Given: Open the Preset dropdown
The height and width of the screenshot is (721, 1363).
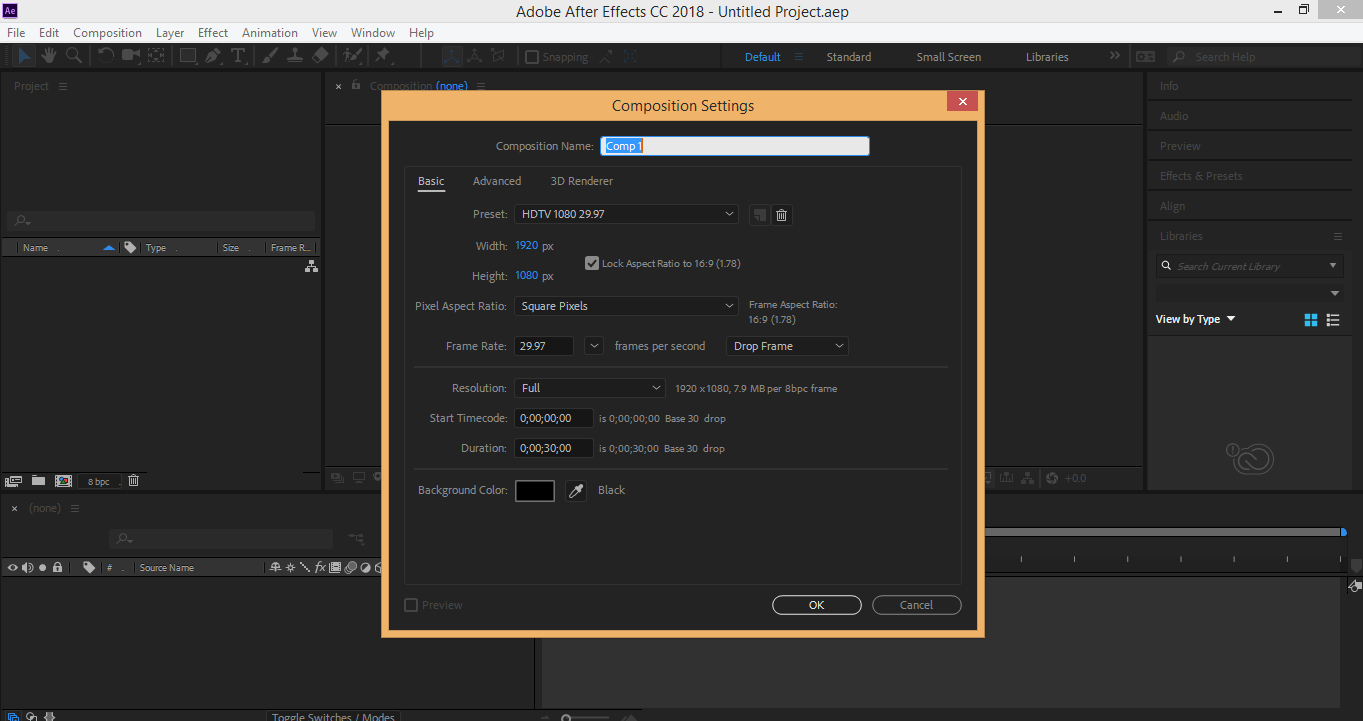Looking at the screenshot, I should click(x=626, y=214).
